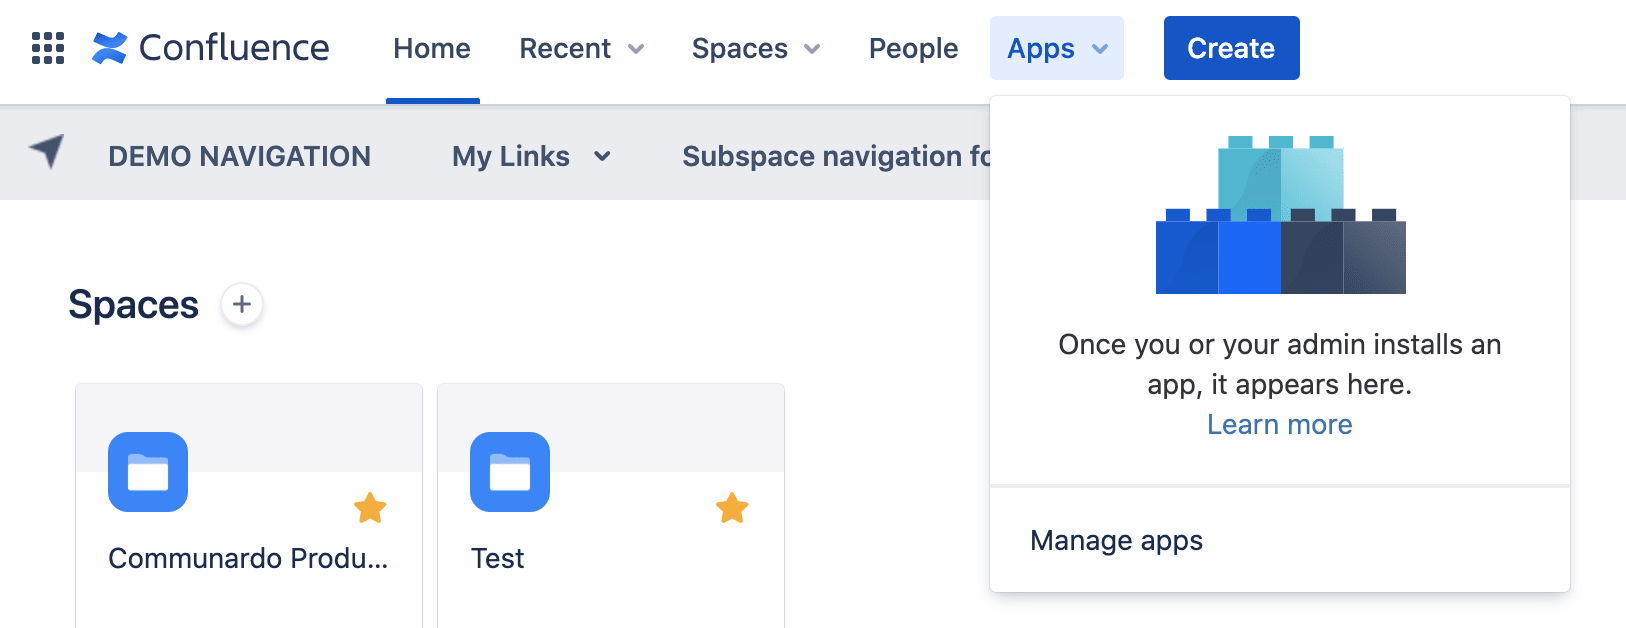Select Manage apps
This screenshot has height=628, width=1626.
click(1116, 540)
